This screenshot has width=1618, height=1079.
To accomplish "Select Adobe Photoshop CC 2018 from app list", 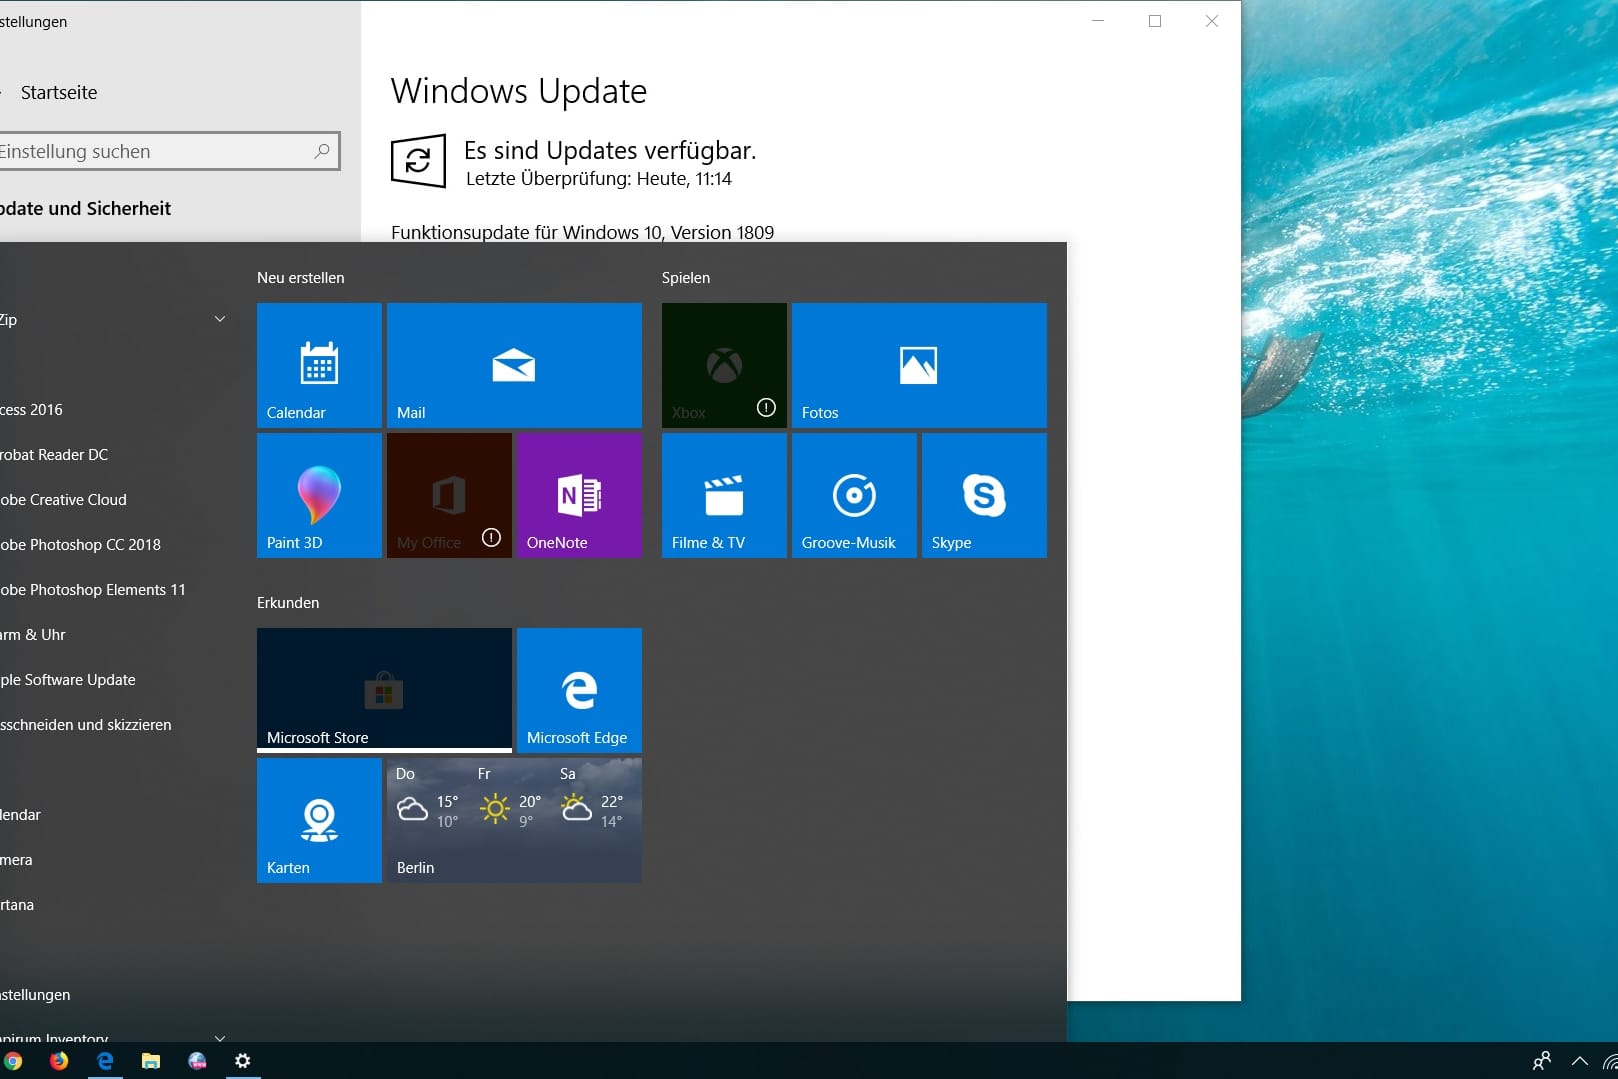I will click(x=82, y=545).
